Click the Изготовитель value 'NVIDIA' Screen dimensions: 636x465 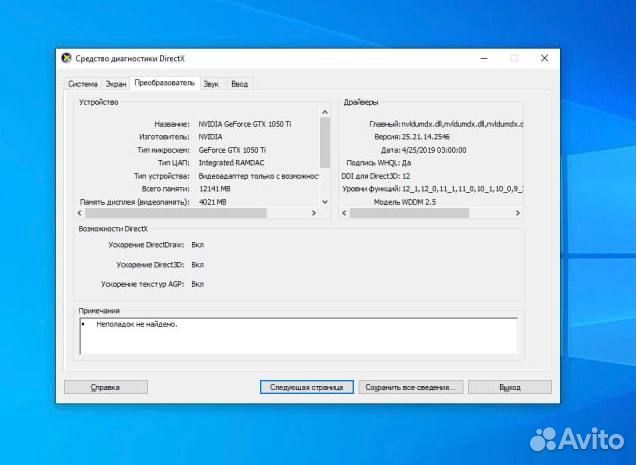tap(210, 137)
